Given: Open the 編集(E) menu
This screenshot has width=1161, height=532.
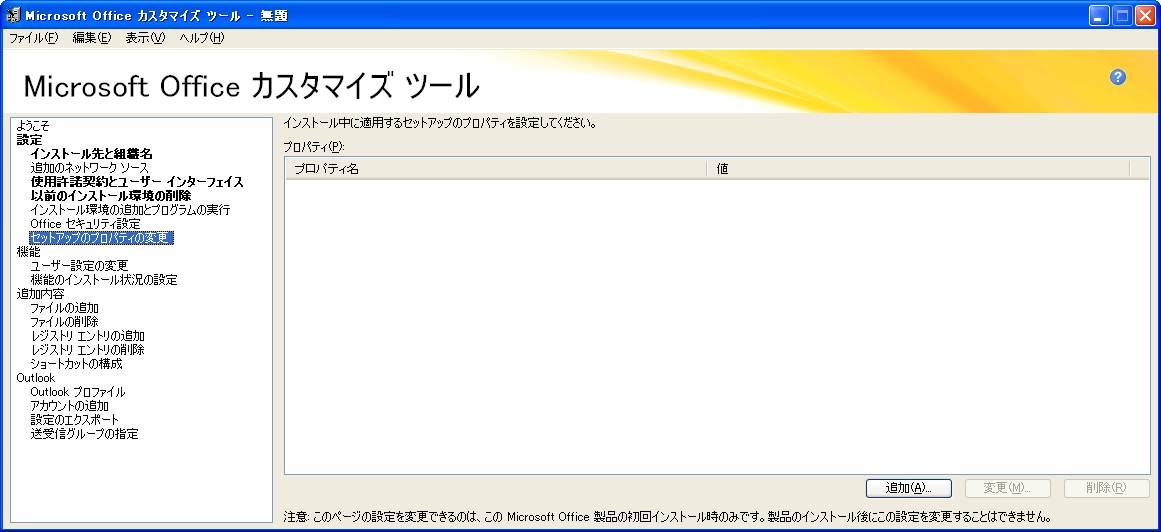Looking at the screenshot, I should coord(91,38).
